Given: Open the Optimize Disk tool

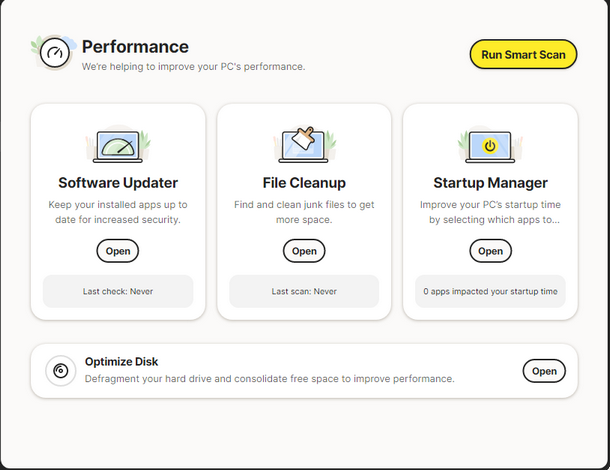Looking at the screenshot, I should click(544, 371).
